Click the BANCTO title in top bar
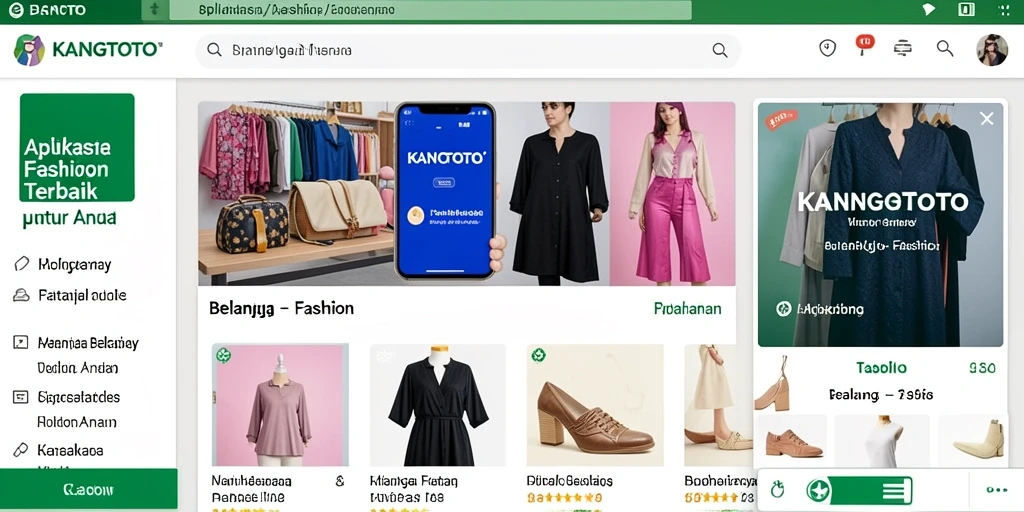 pyautogui.click(x=57, y=10)
